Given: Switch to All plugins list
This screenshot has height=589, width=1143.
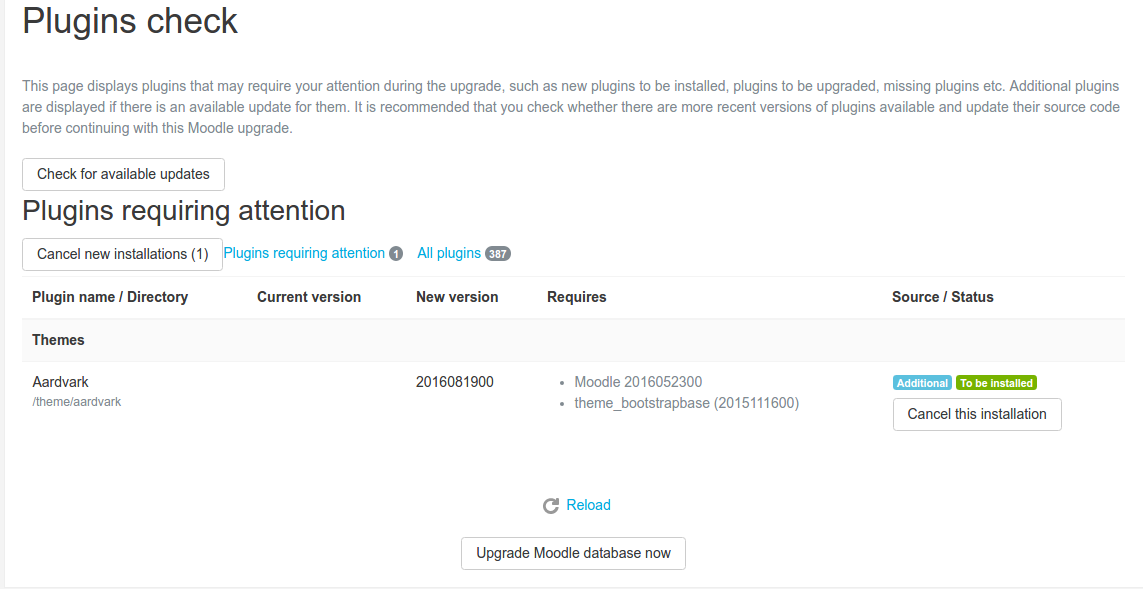Looking at the screenshot, I should coord(449,253).
